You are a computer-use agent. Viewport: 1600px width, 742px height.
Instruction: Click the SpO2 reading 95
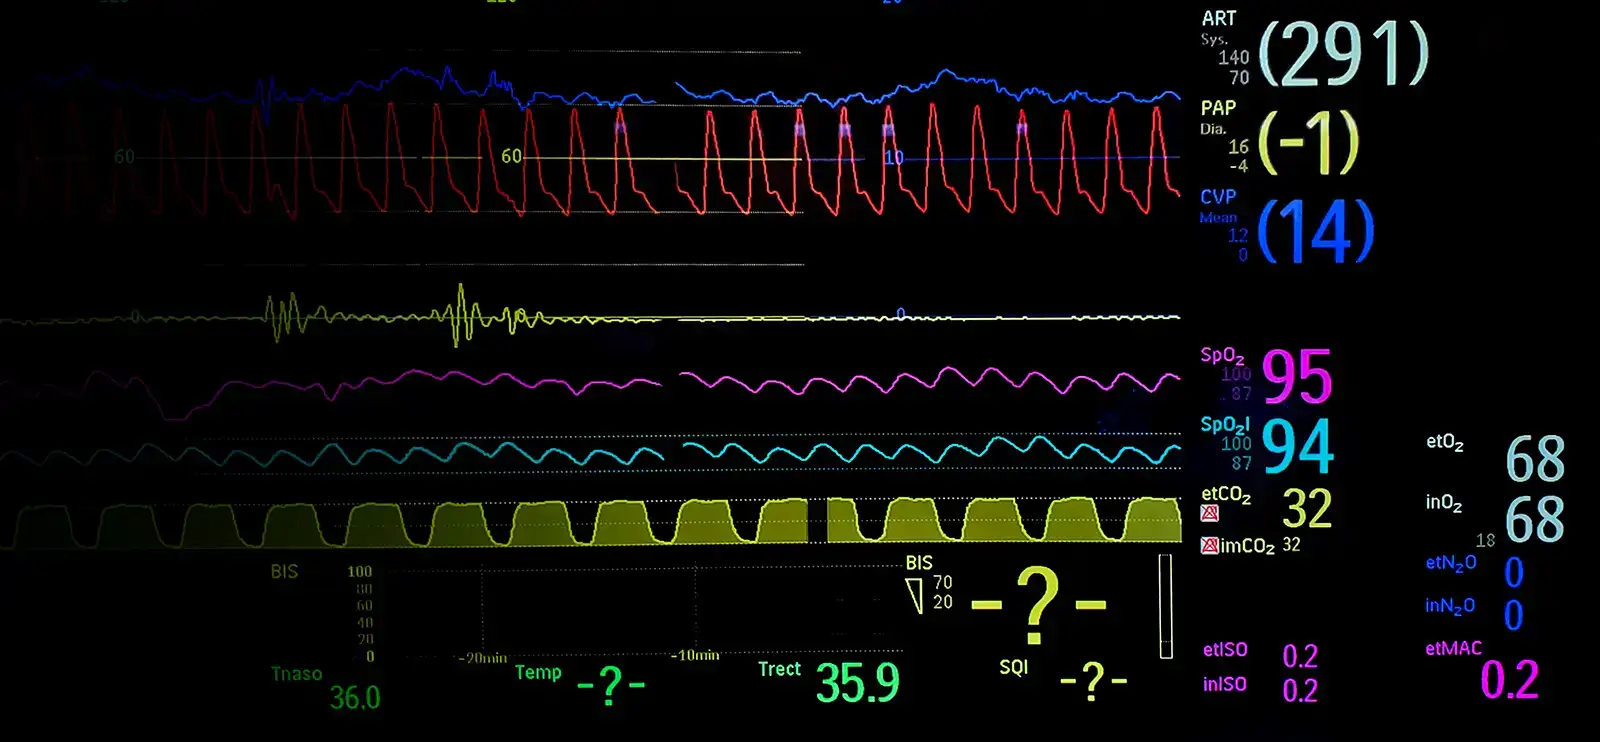click(1297, 377)
